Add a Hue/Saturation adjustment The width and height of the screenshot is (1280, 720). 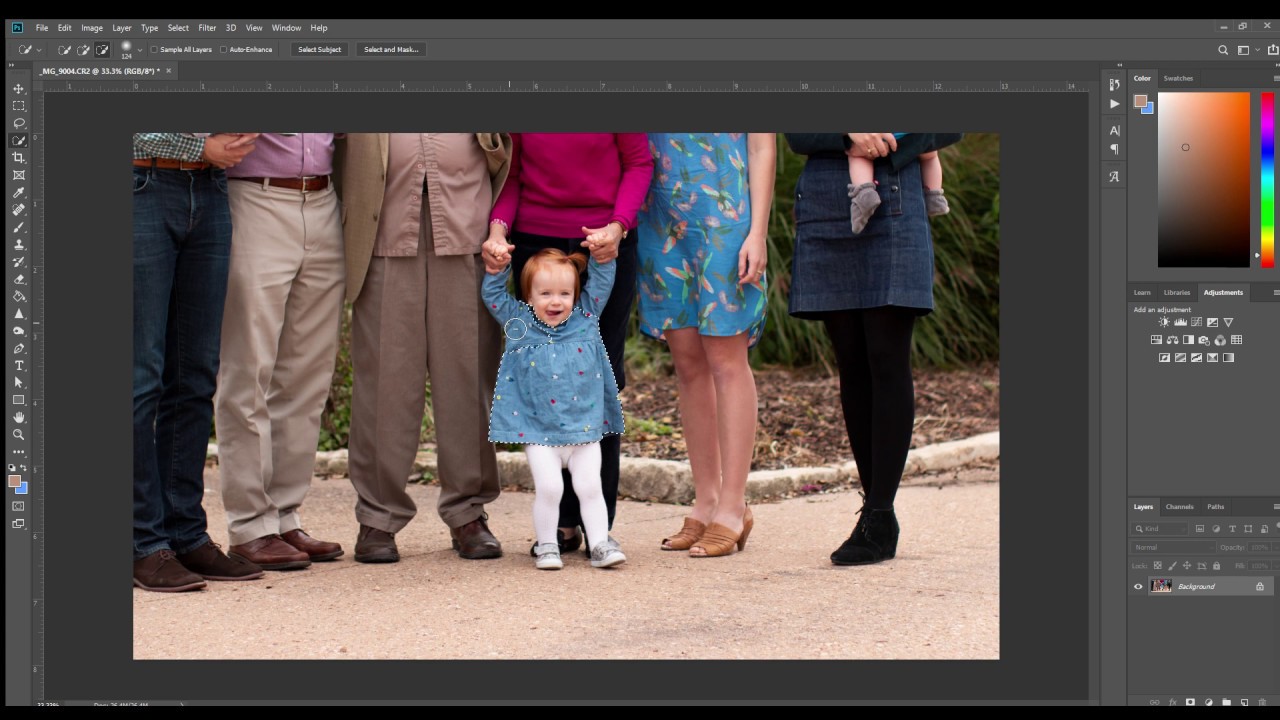coord(1156,340)
